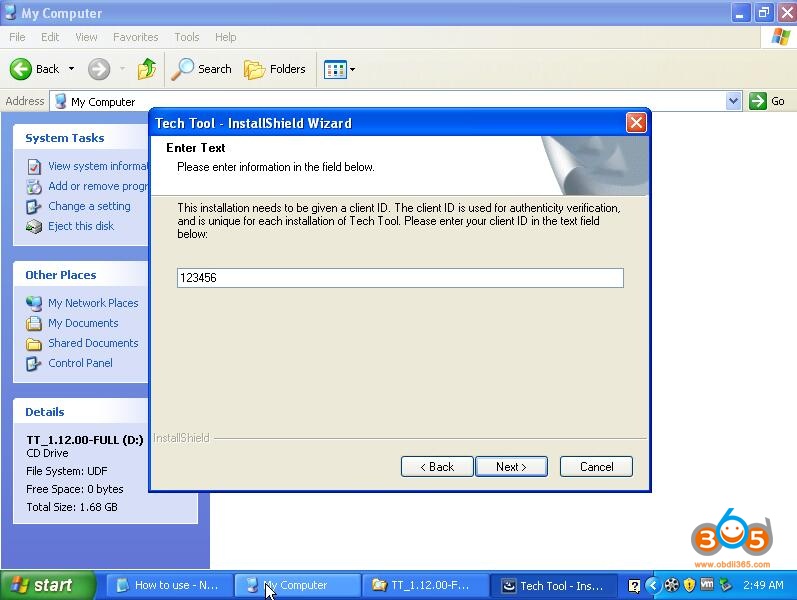Open My Documents from Other Places
Image resolution: width=797 pixels, height=600 pixels.
pos(83,323)
